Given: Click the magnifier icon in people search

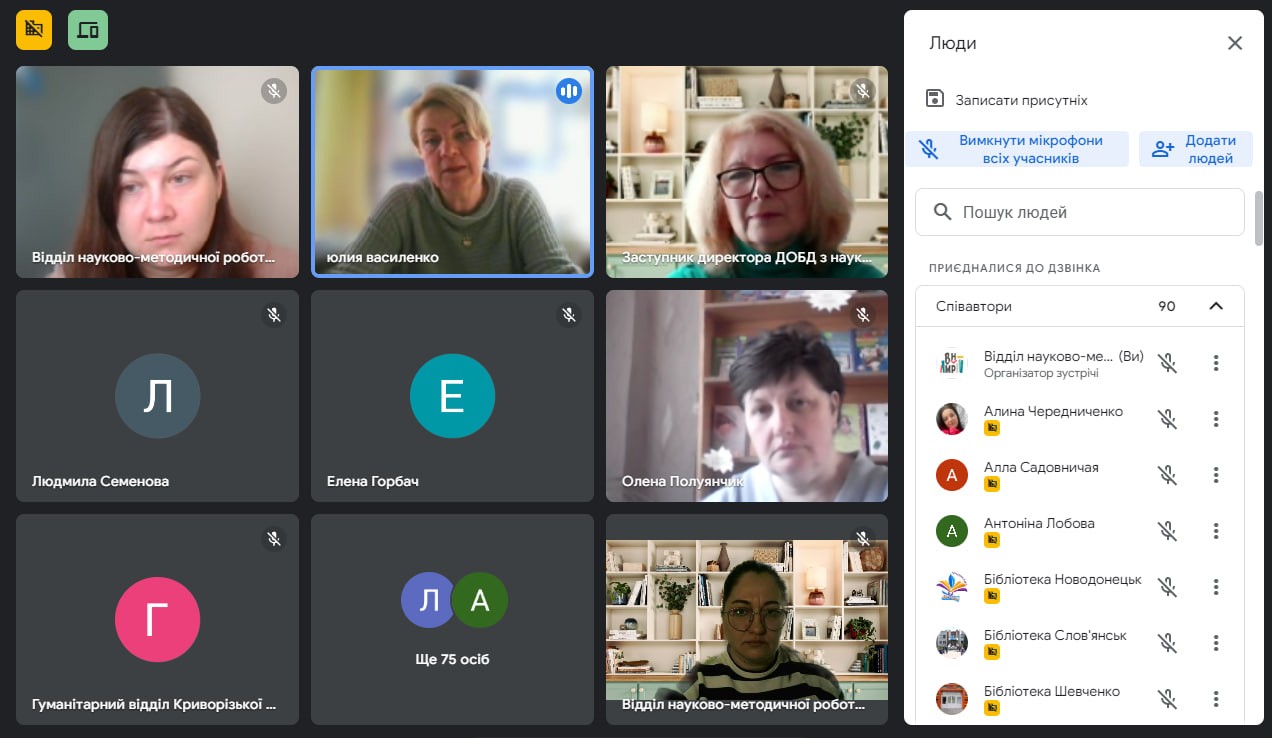Looking at the screenshot, I should tap(942, 212).
